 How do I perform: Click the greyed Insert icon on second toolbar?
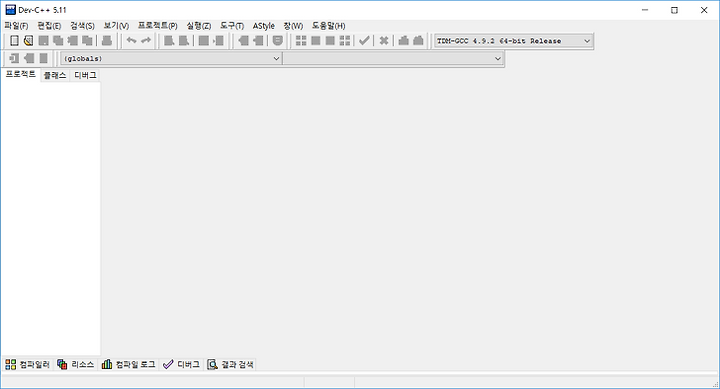click(14, 58)
